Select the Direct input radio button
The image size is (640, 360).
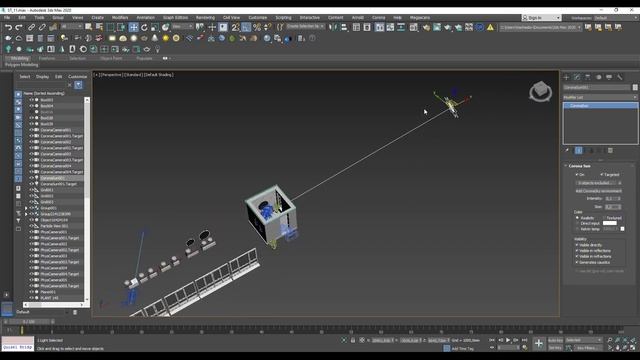577,223
